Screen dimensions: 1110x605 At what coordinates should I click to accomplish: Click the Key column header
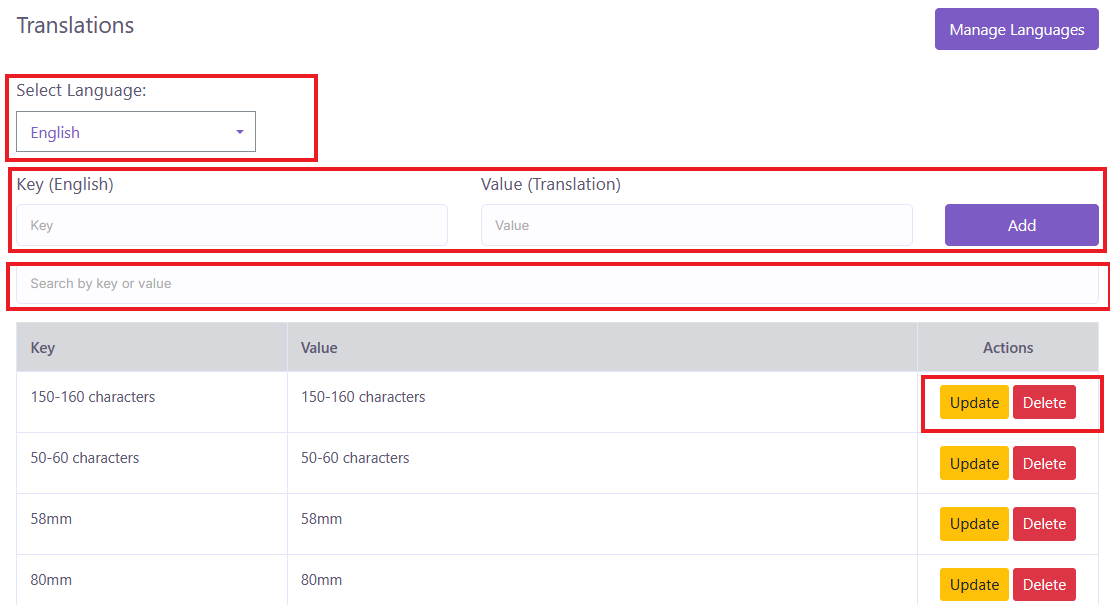[43, 348]
